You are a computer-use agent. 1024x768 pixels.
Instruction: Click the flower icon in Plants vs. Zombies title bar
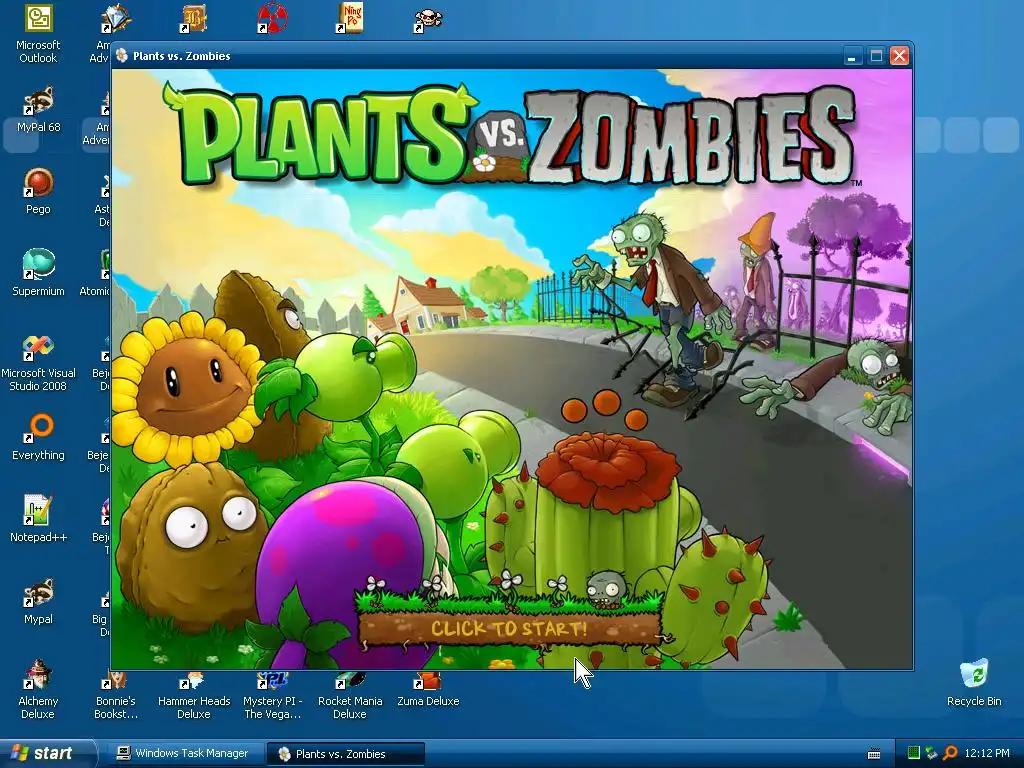[121, 56]
